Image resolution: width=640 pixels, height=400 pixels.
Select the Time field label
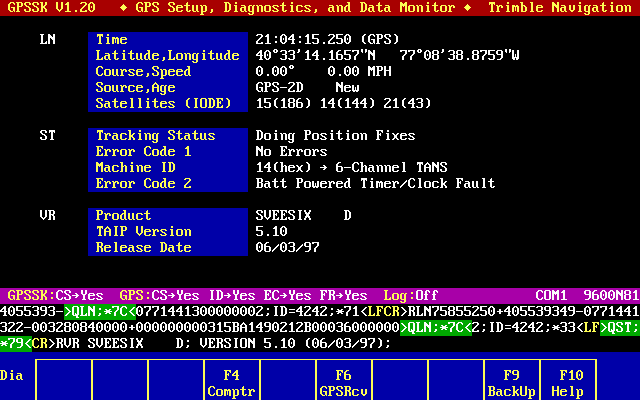[111, 40]
